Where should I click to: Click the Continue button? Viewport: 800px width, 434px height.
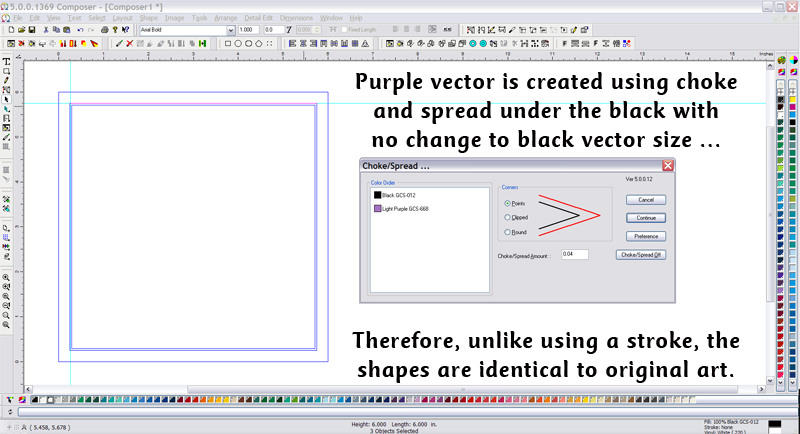click(x=646, y=218)
